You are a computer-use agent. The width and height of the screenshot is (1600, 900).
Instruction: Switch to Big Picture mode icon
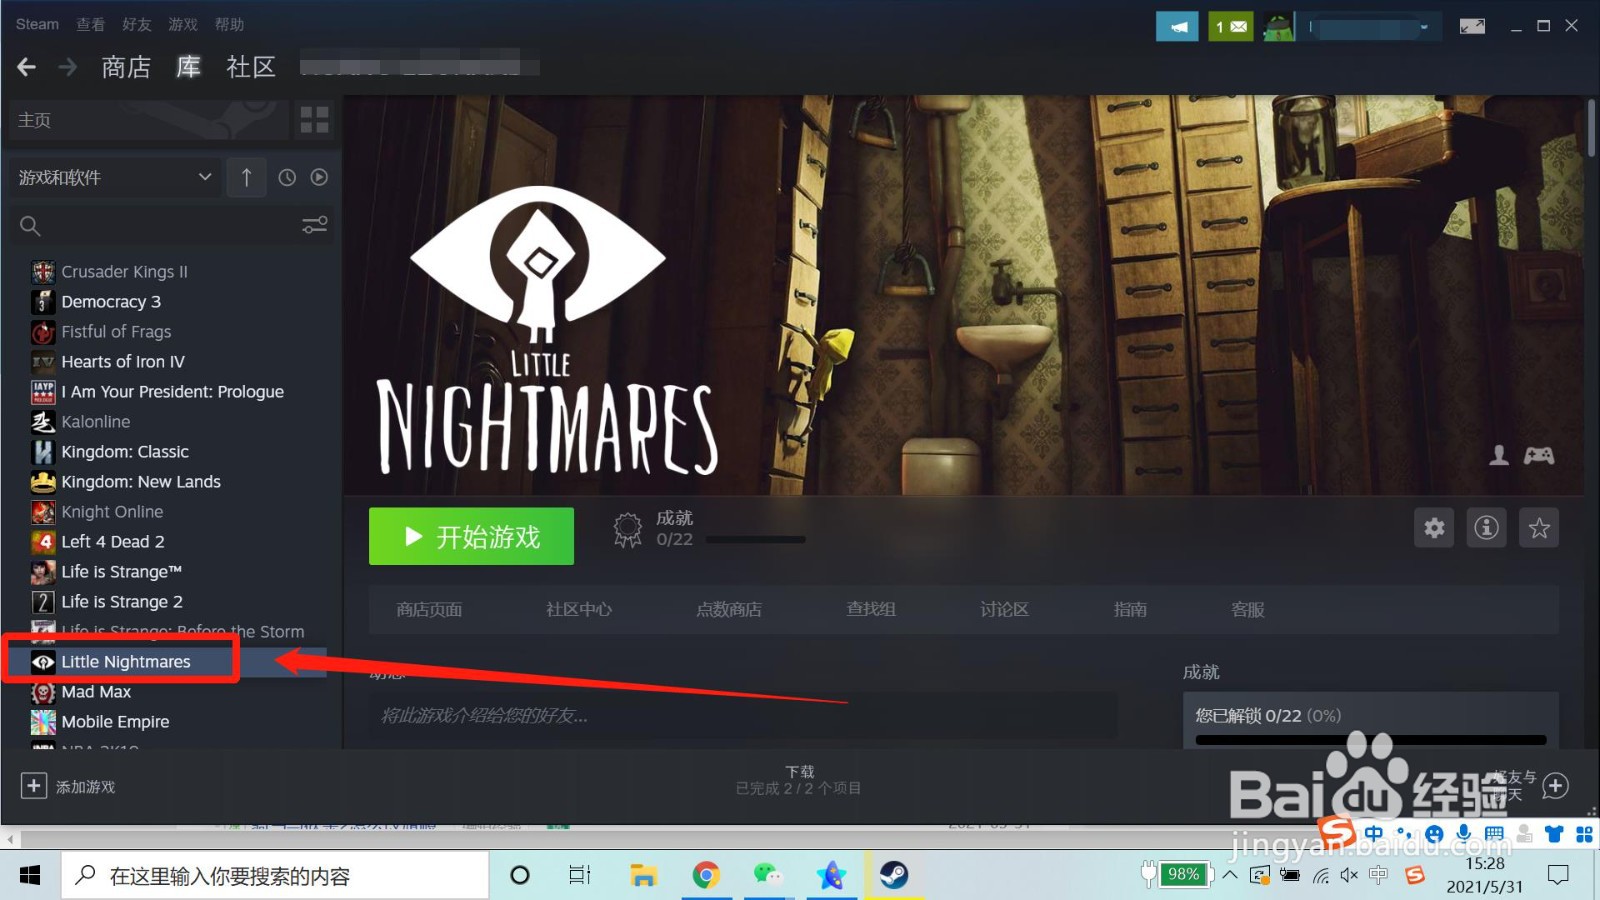click(1472, 26)
